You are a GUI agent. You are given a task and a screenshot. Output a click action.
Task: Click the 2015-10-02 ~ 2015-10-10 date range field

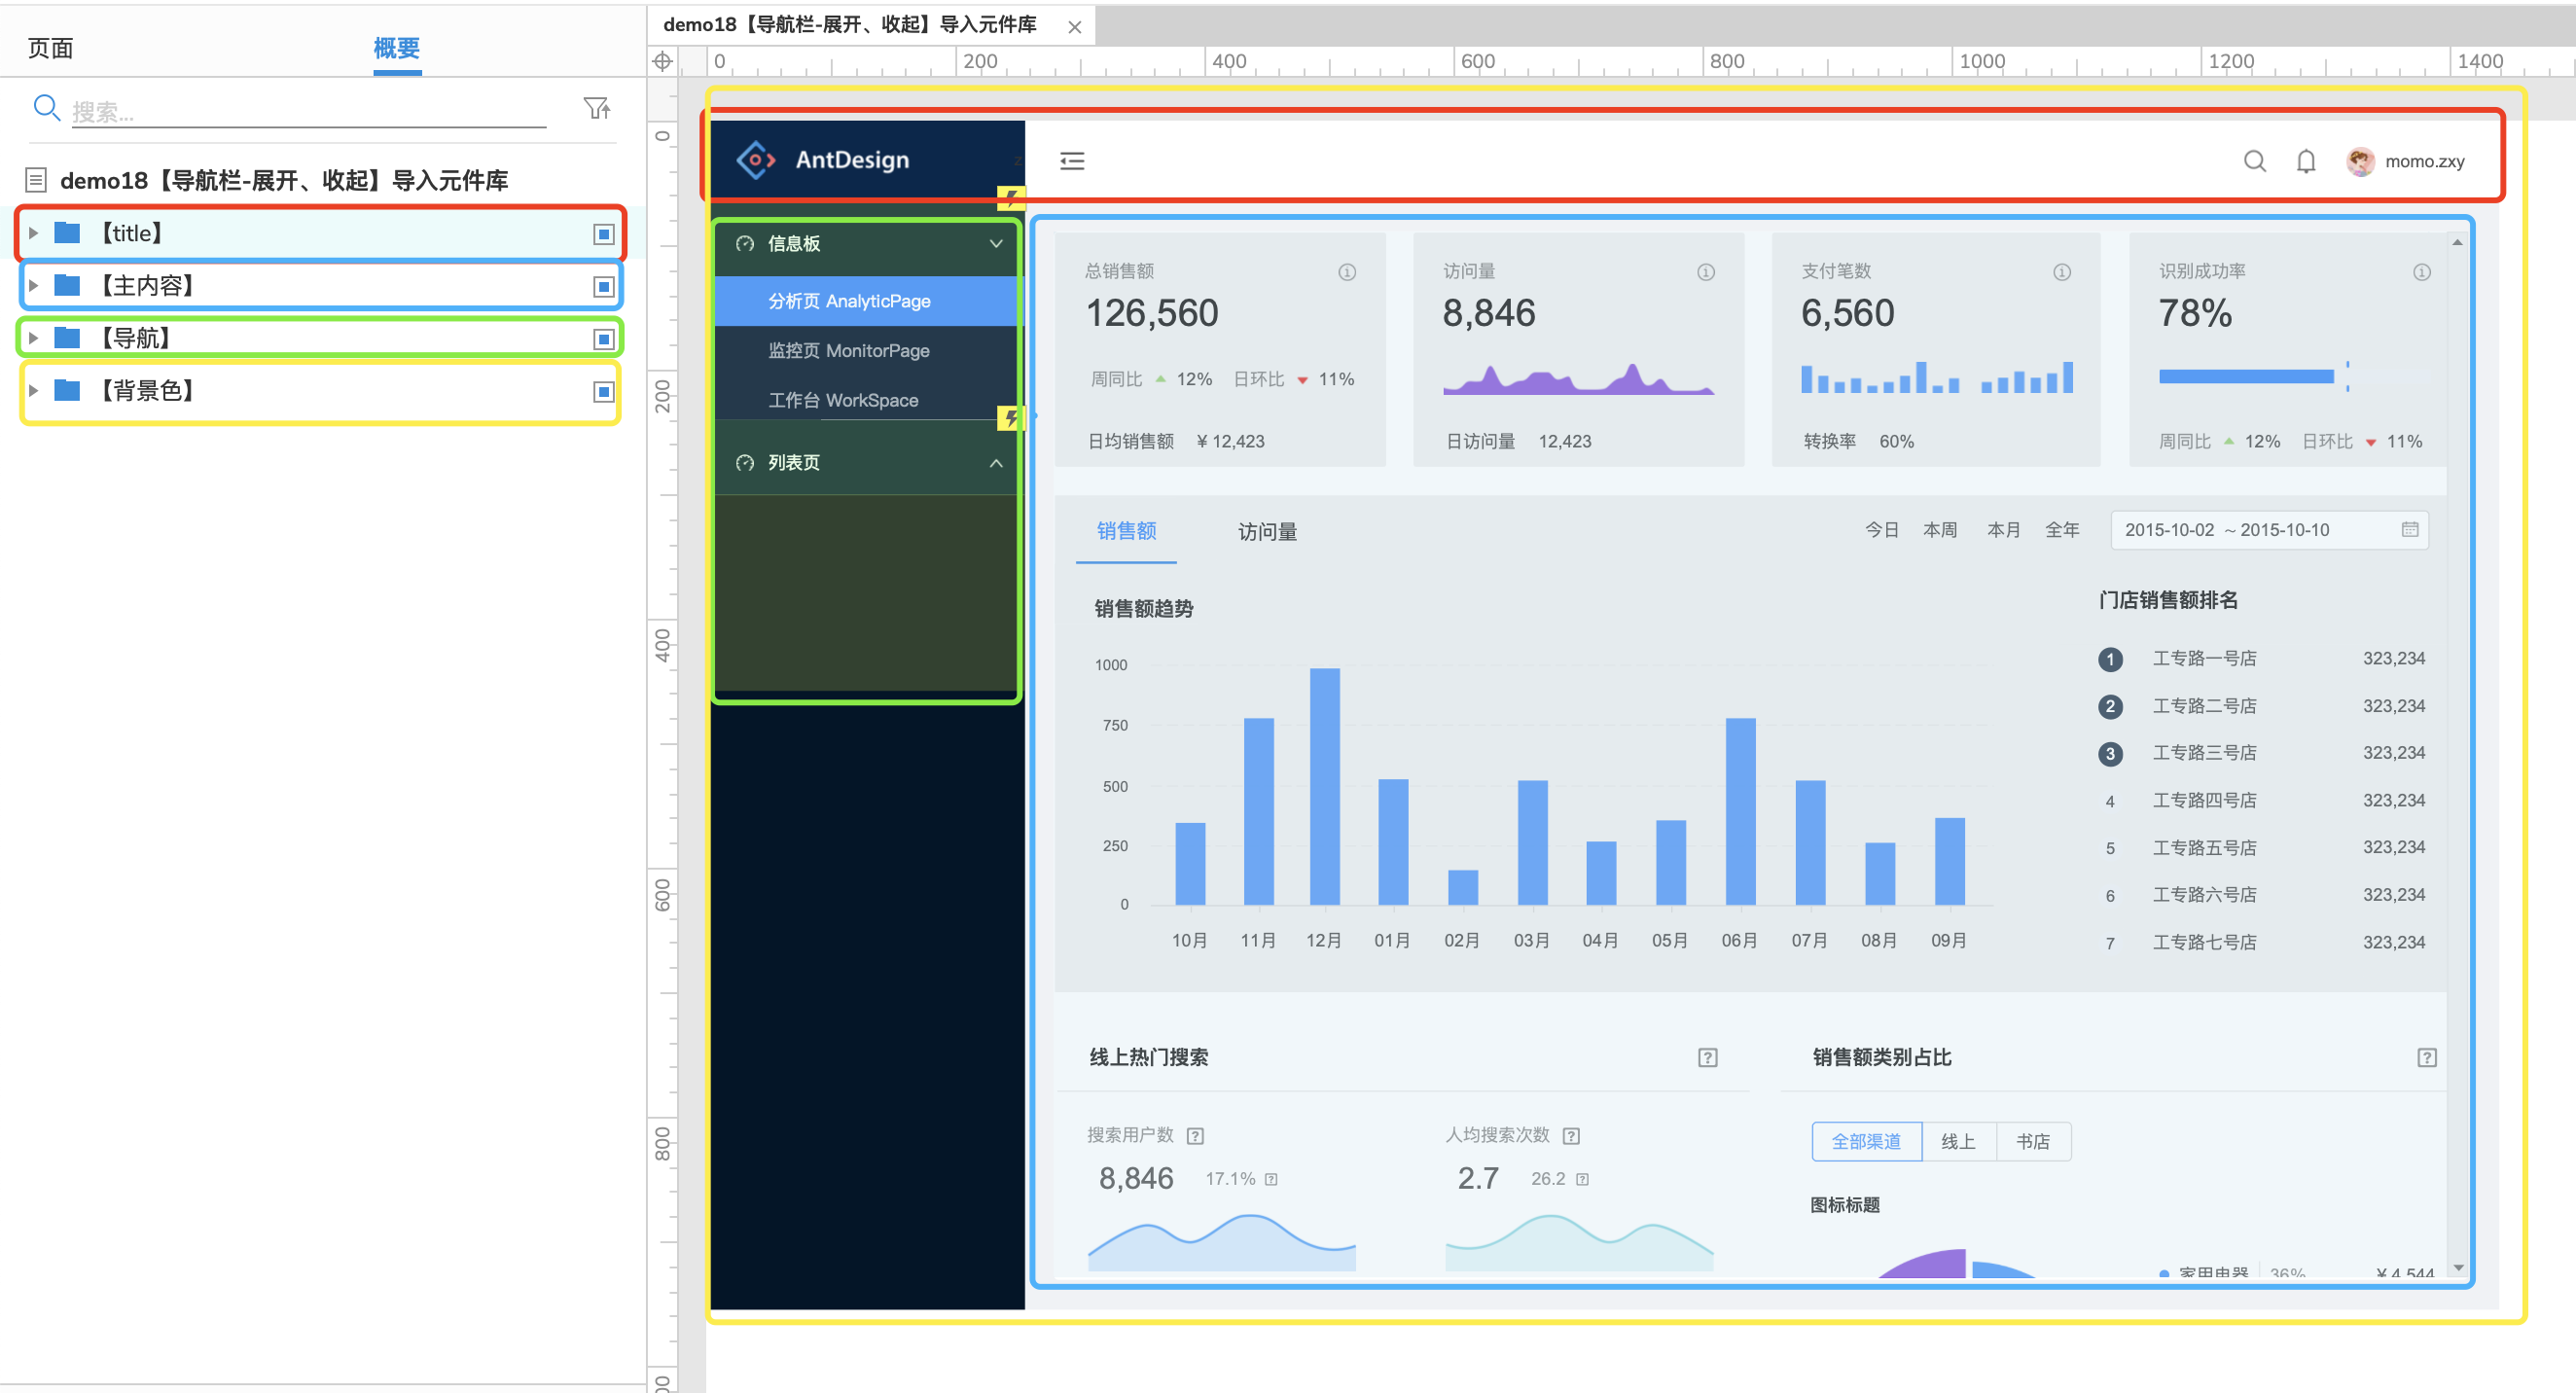coord(2269,530)
